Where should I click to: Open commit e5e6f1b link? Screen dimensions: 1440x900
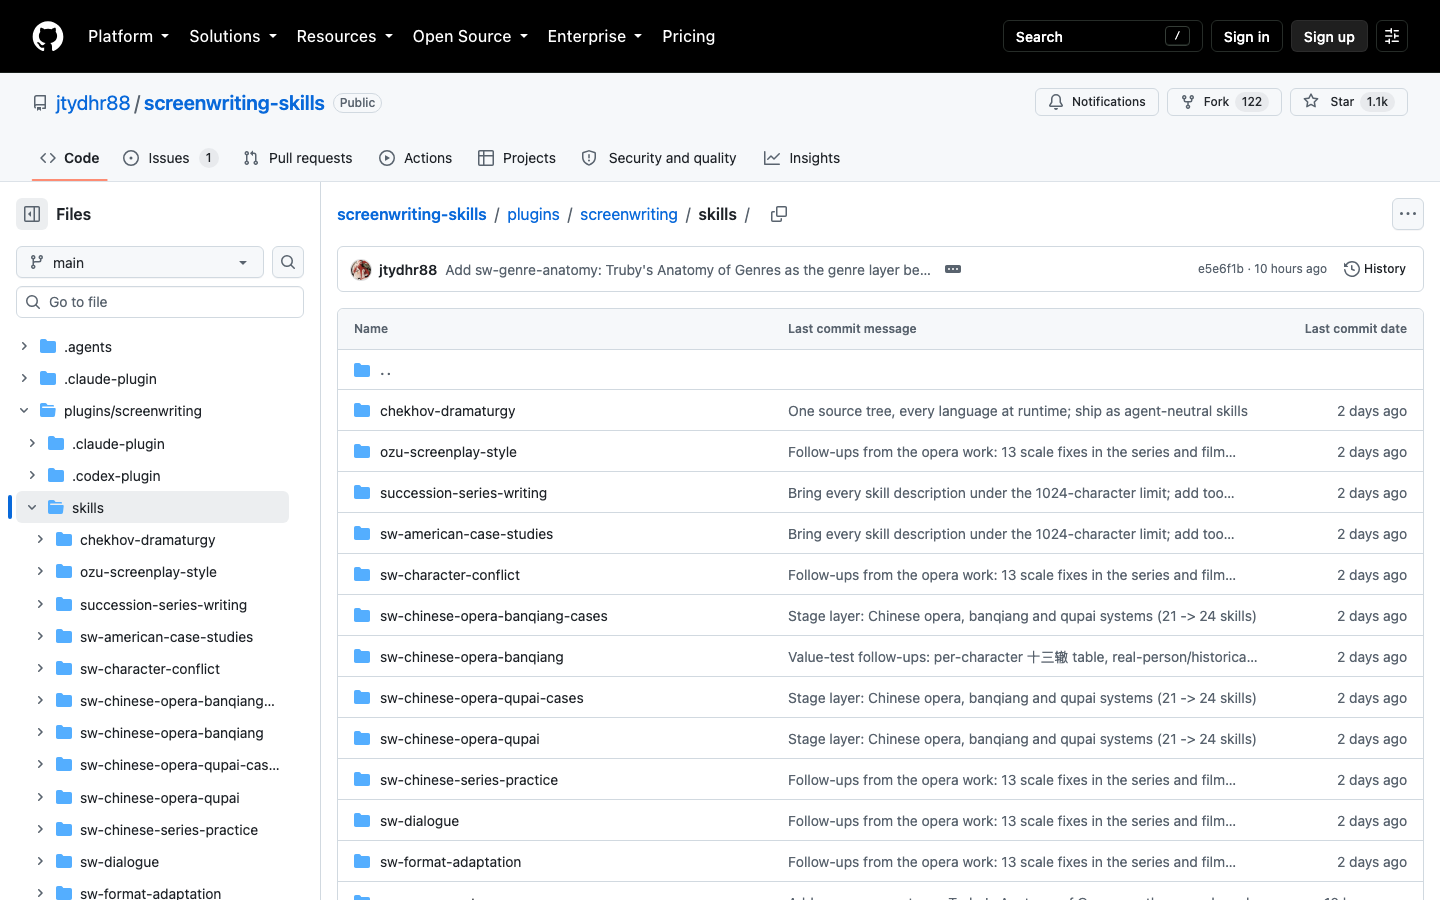pos(1221,269)
